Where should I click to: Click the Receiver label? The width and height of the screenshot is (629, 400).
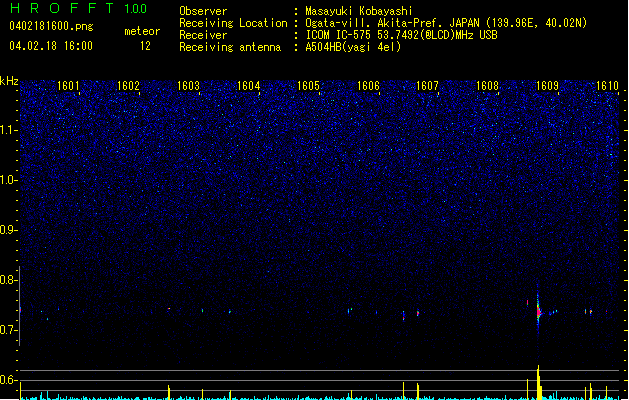(x=203, y=35)
